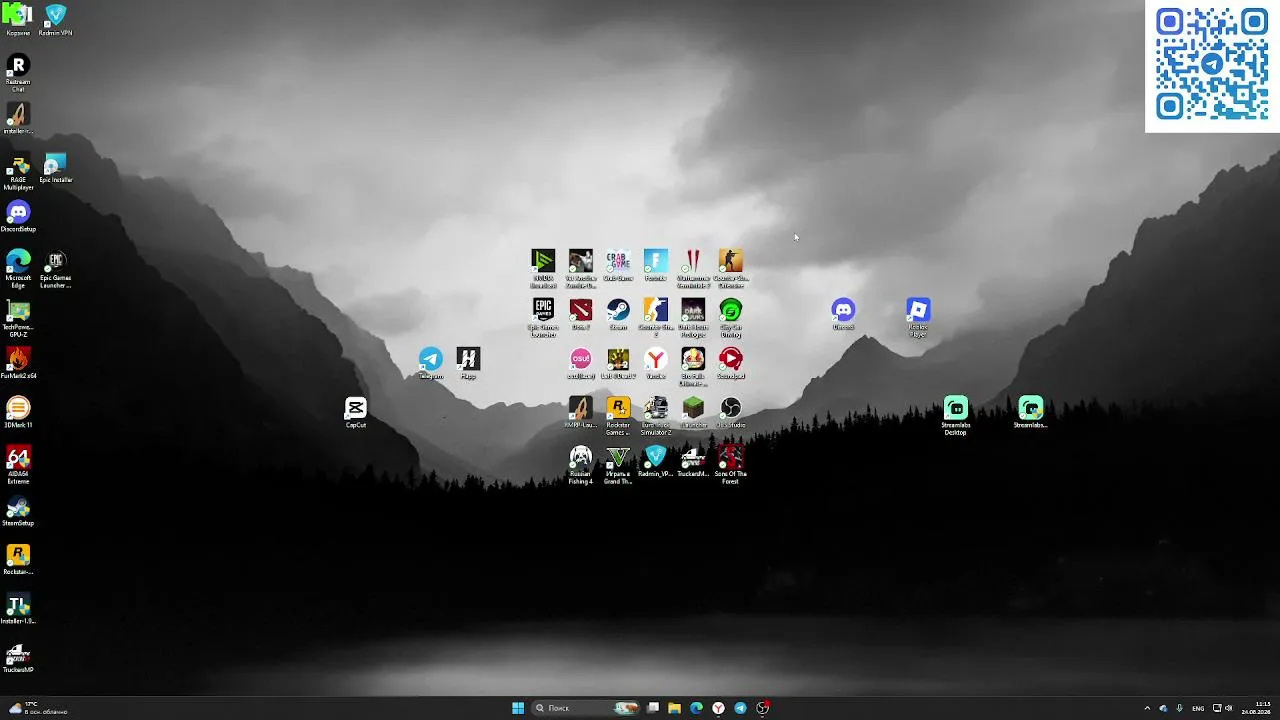The image size is (1280, 720).
Task: Select the Microsoft Edge desktop shortcut
Action: click(18, 269)
